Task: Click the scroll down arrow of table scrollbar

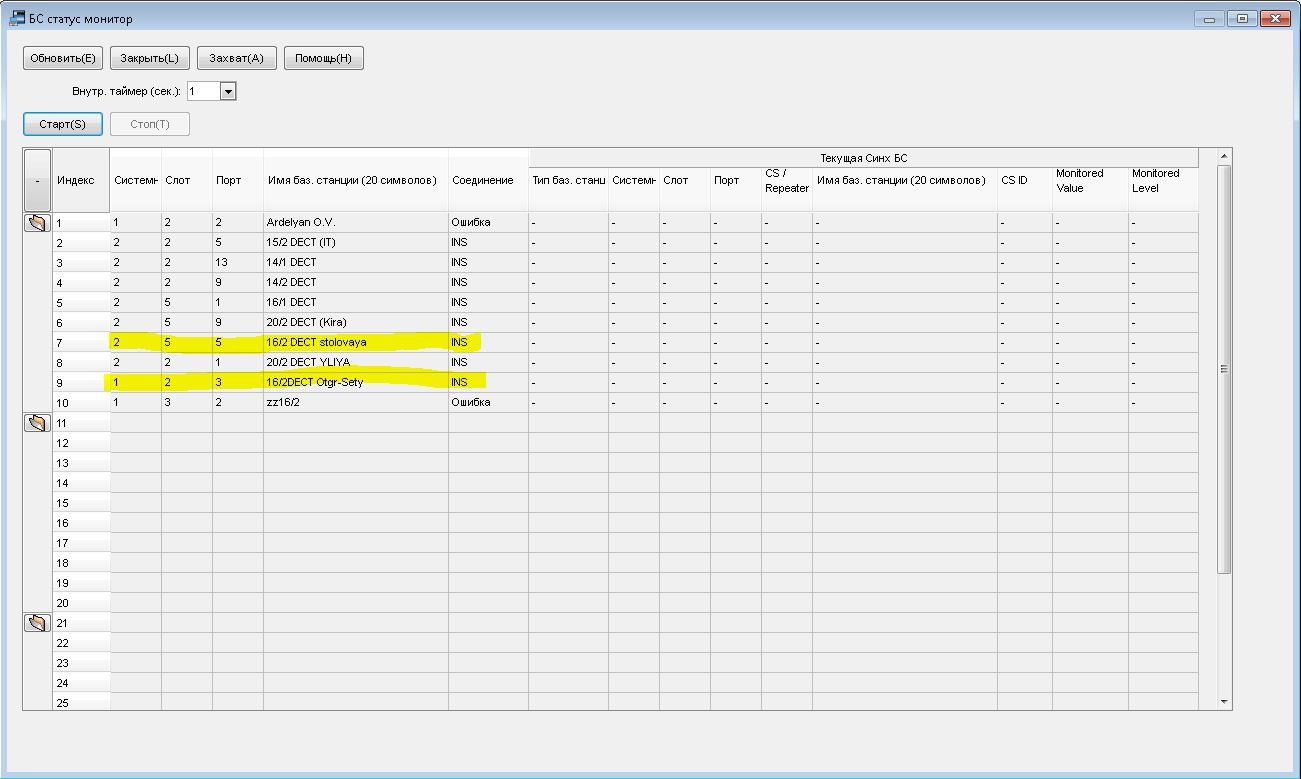Action: 1224,703
